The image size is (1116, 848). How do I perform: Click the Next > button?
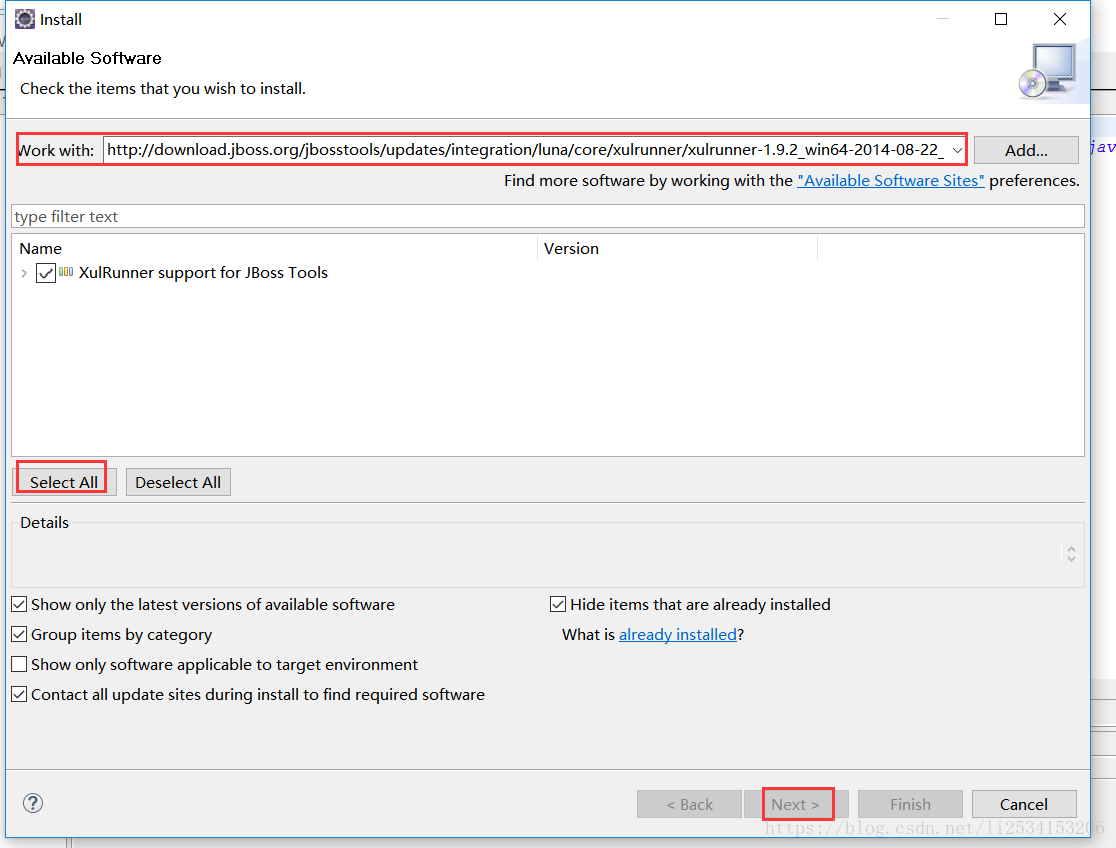796,805
